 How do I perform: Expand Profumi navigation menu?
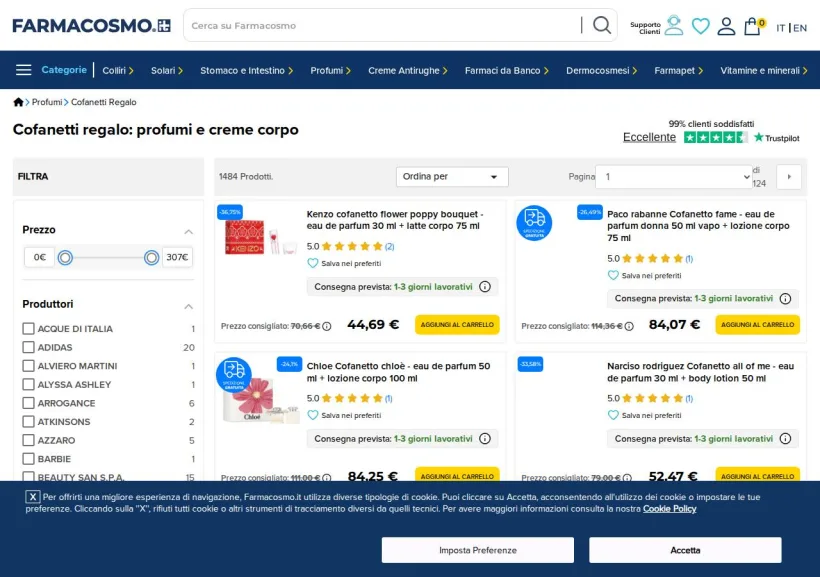[x=330, y=70]
